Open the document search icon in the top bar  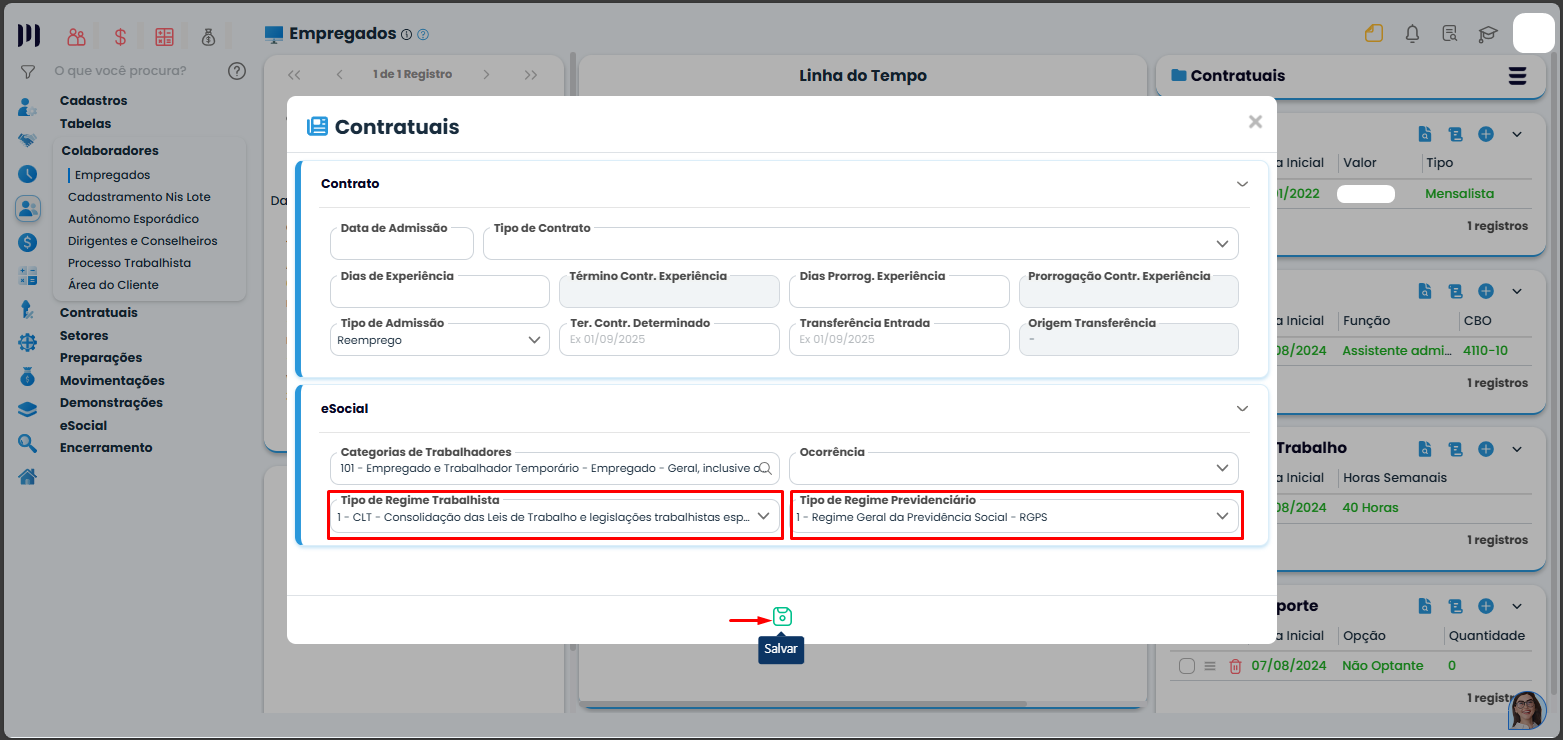pos(1450,33)
